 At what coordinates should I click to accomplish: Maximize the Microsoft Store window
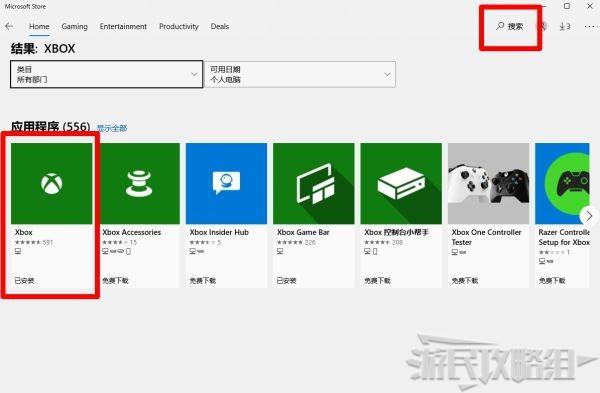(567, 6)
